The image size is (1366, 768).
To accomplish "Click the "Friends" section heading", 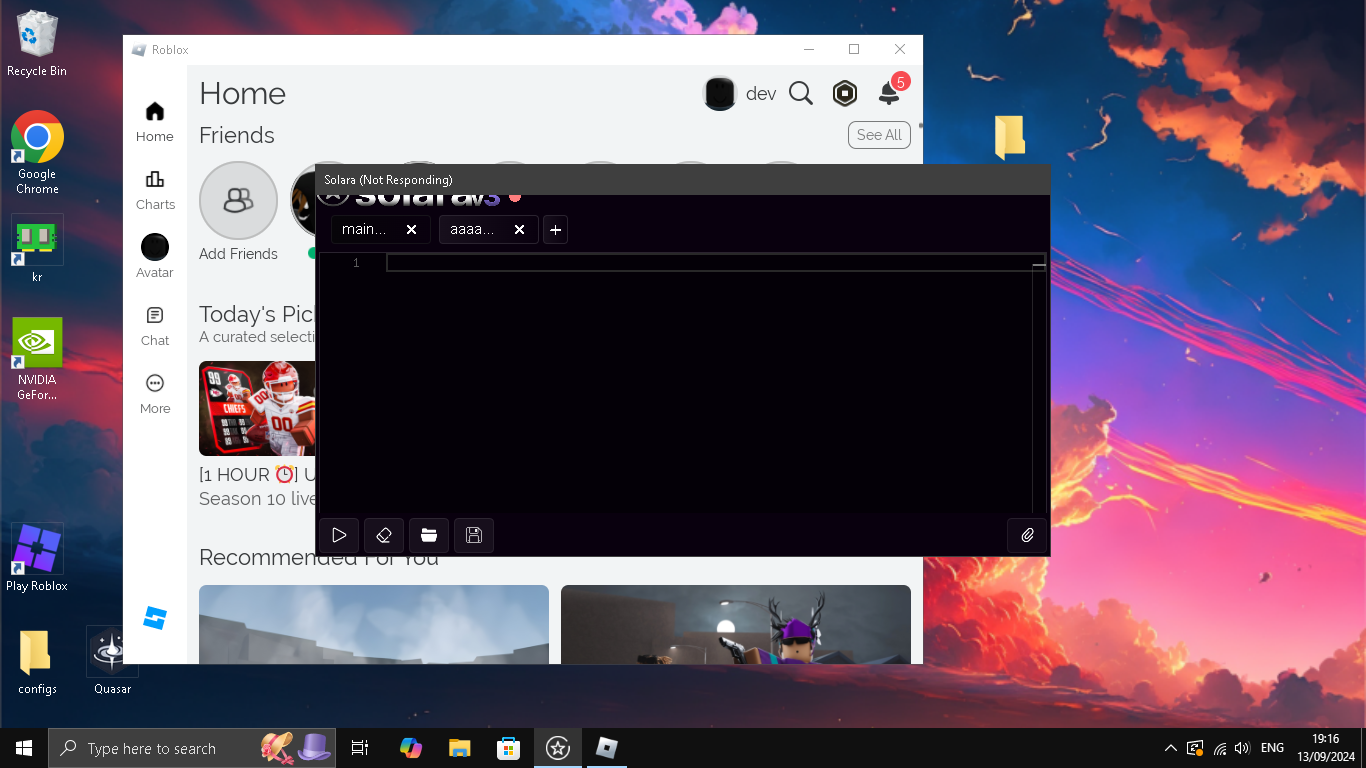I will coord(237,135).
